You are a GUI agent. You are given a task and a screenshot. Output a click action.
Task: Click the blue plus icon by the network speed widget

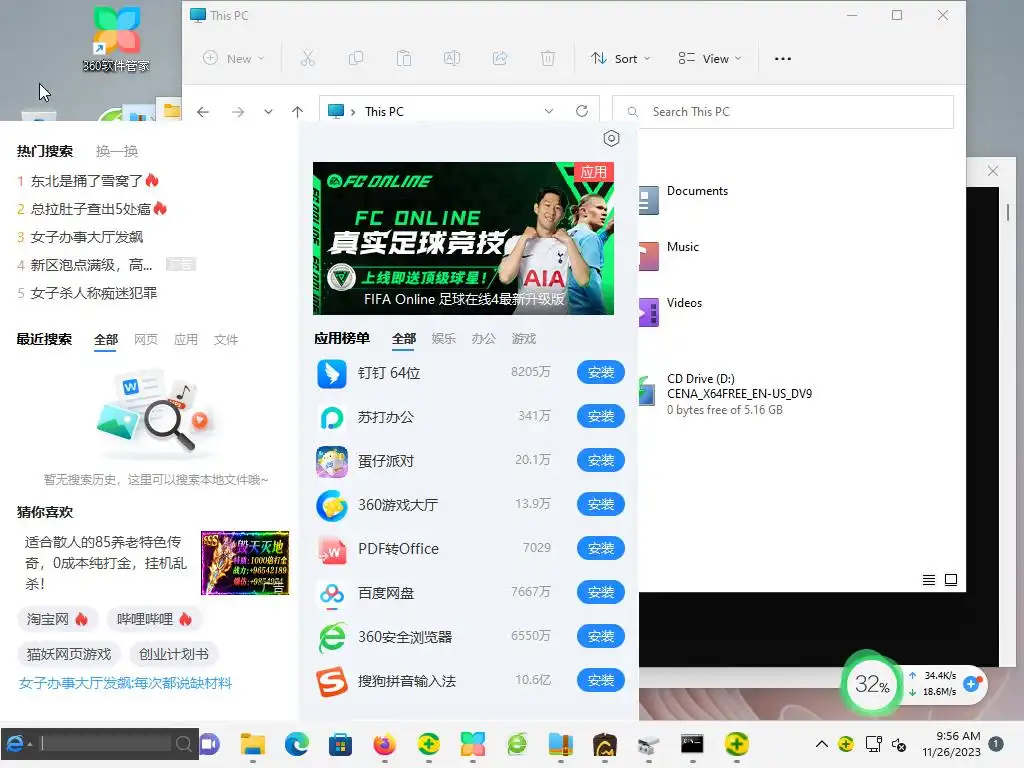[971, 684]
